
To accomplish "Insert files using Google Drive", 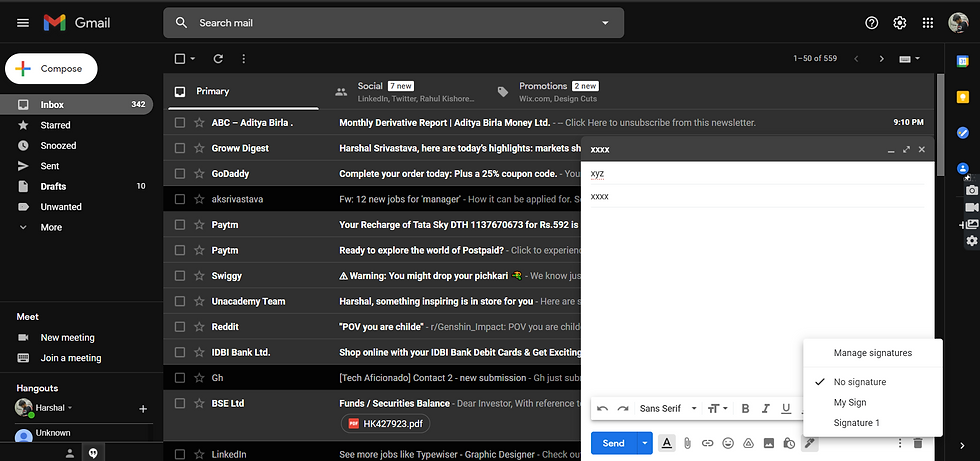I will click(748, 443).
